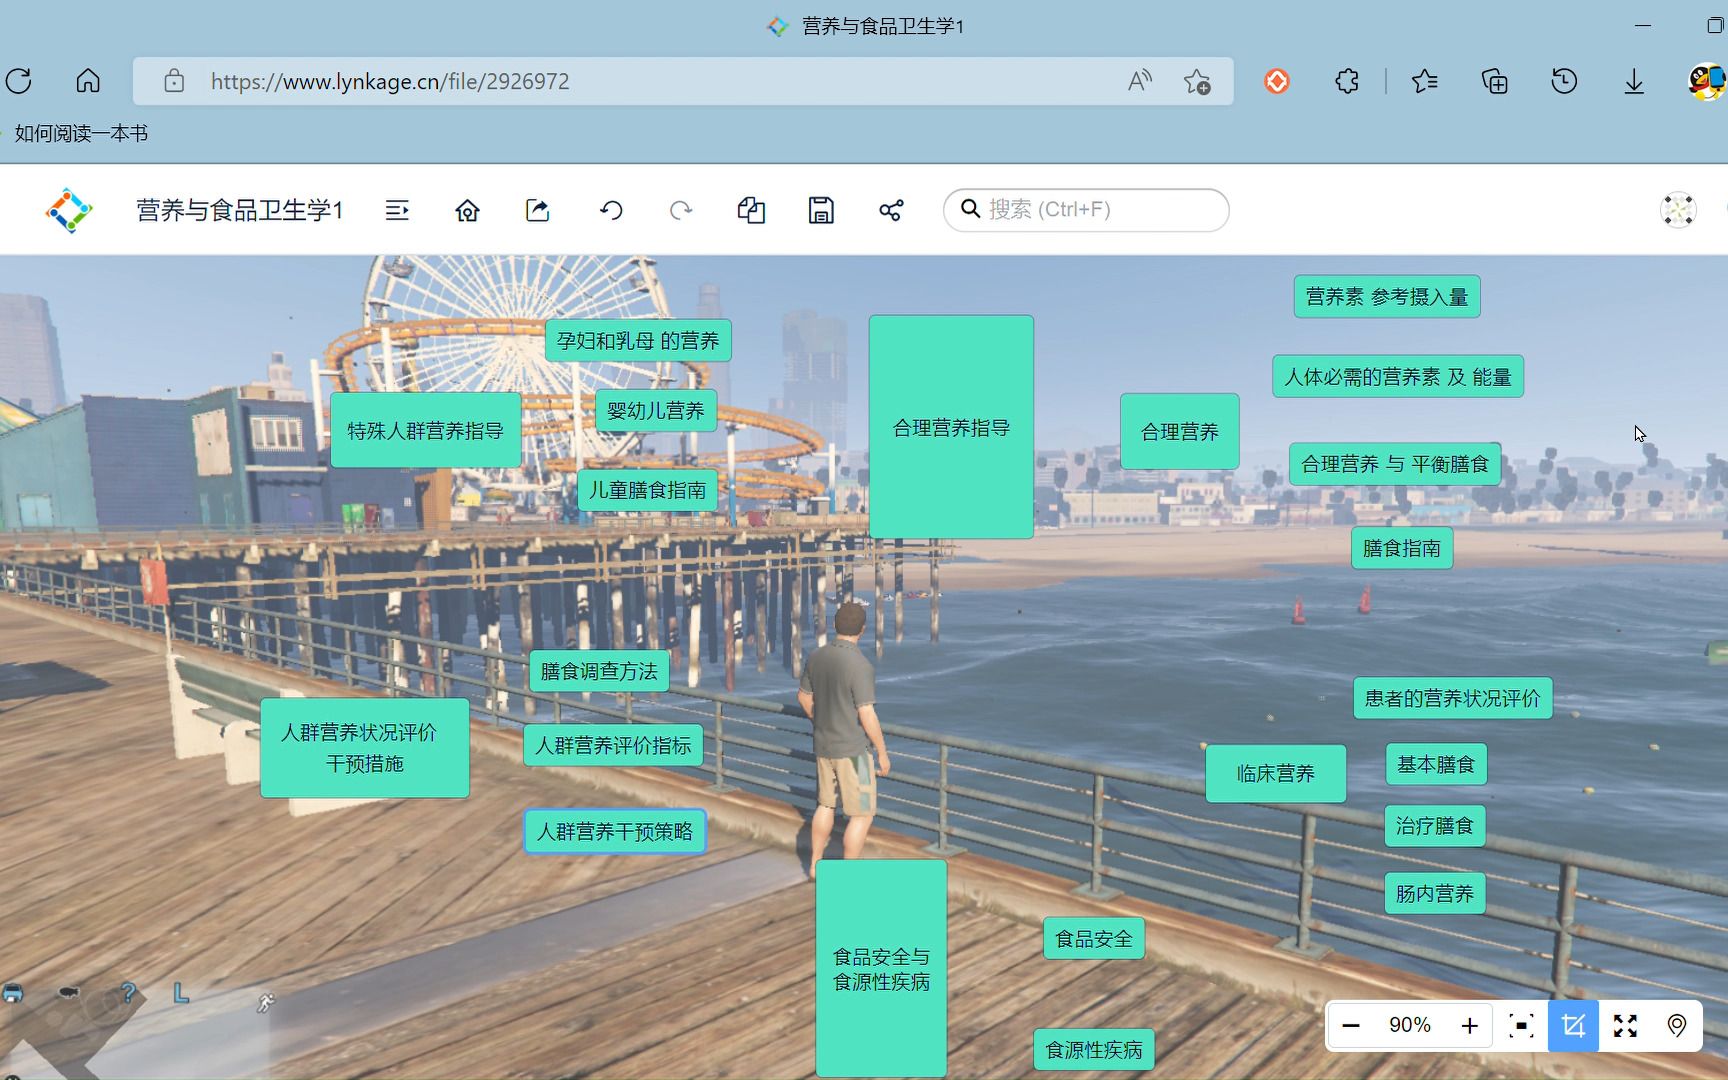The image size is (1728, 1080).
Task: Go to the app home icon
Action: [x=467, y=210]
